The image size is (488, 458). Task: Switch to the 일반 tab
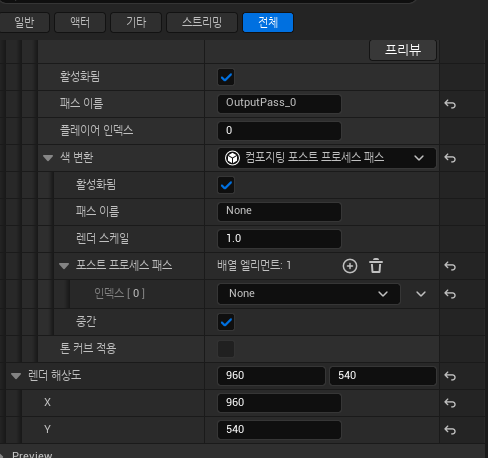(24, 23)
